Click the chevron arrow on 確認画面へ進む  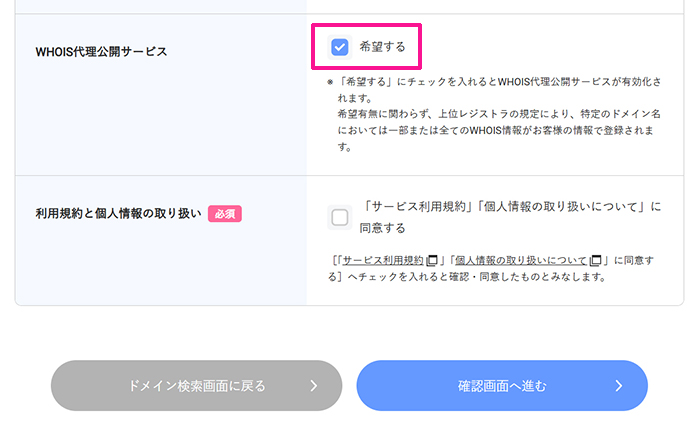[619, 386]
